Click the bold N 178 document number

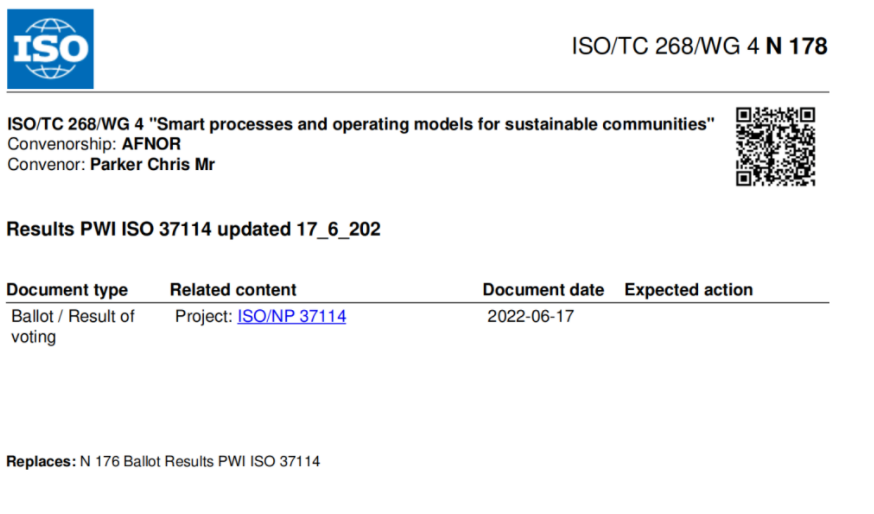pos(796,46)
